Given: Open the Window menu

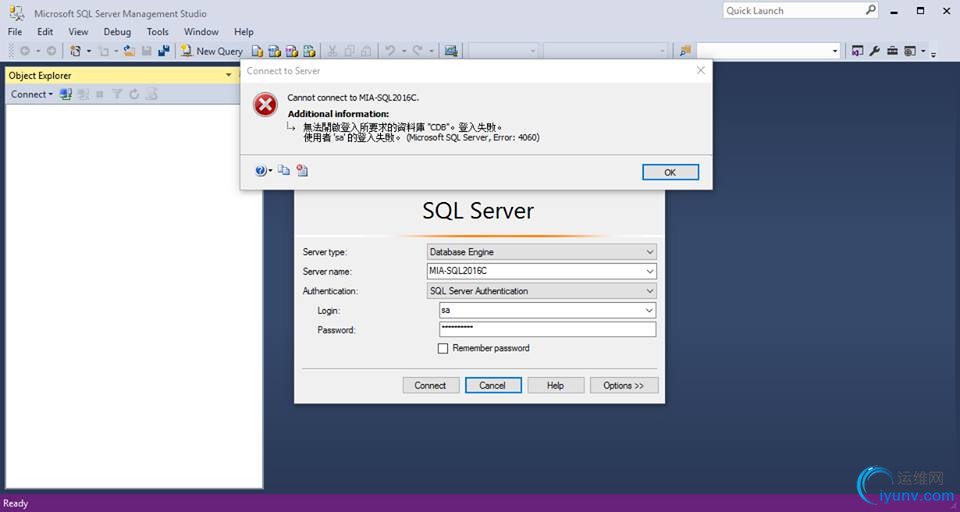Looking at the screenshot, I should click(201, 31).
